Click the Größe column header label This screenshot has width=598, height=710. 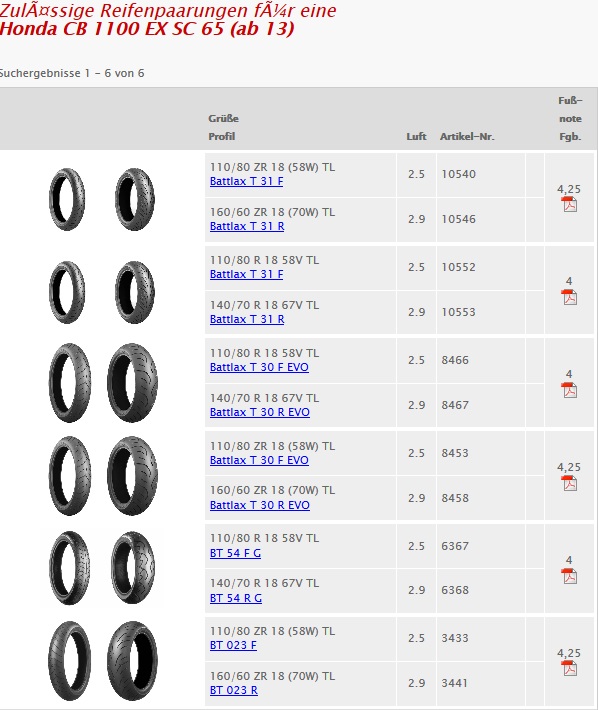[x=223, y=118]
